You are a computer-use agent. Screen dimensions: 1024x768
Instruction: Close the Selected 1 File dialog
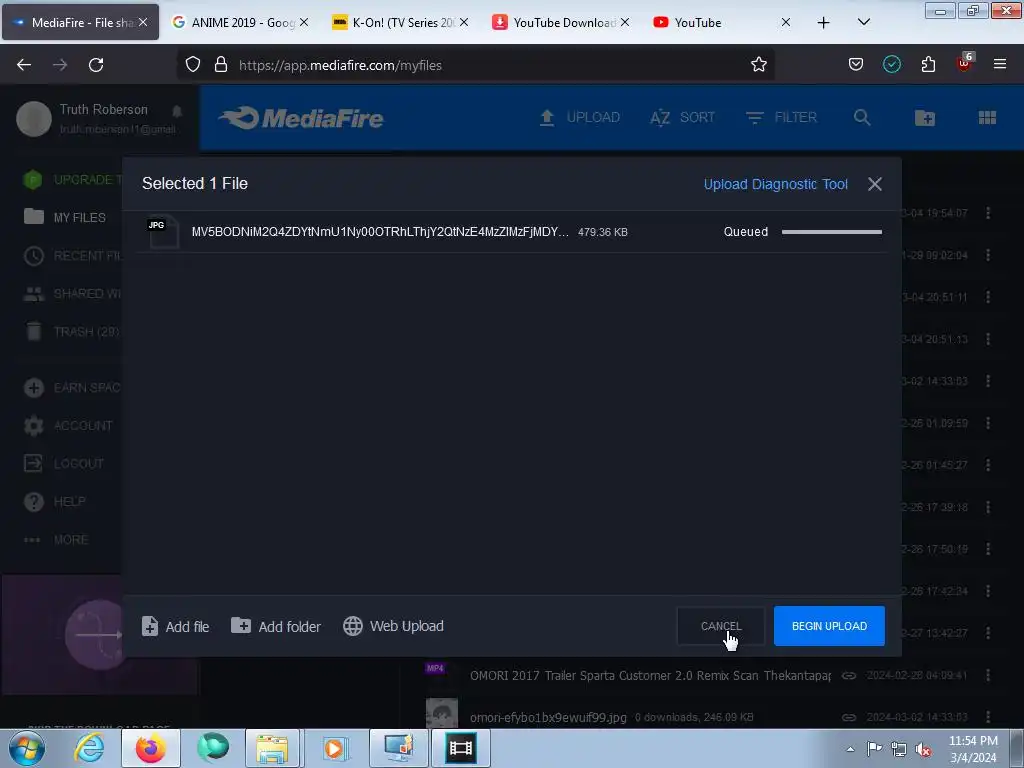click(x=874, y=184)
